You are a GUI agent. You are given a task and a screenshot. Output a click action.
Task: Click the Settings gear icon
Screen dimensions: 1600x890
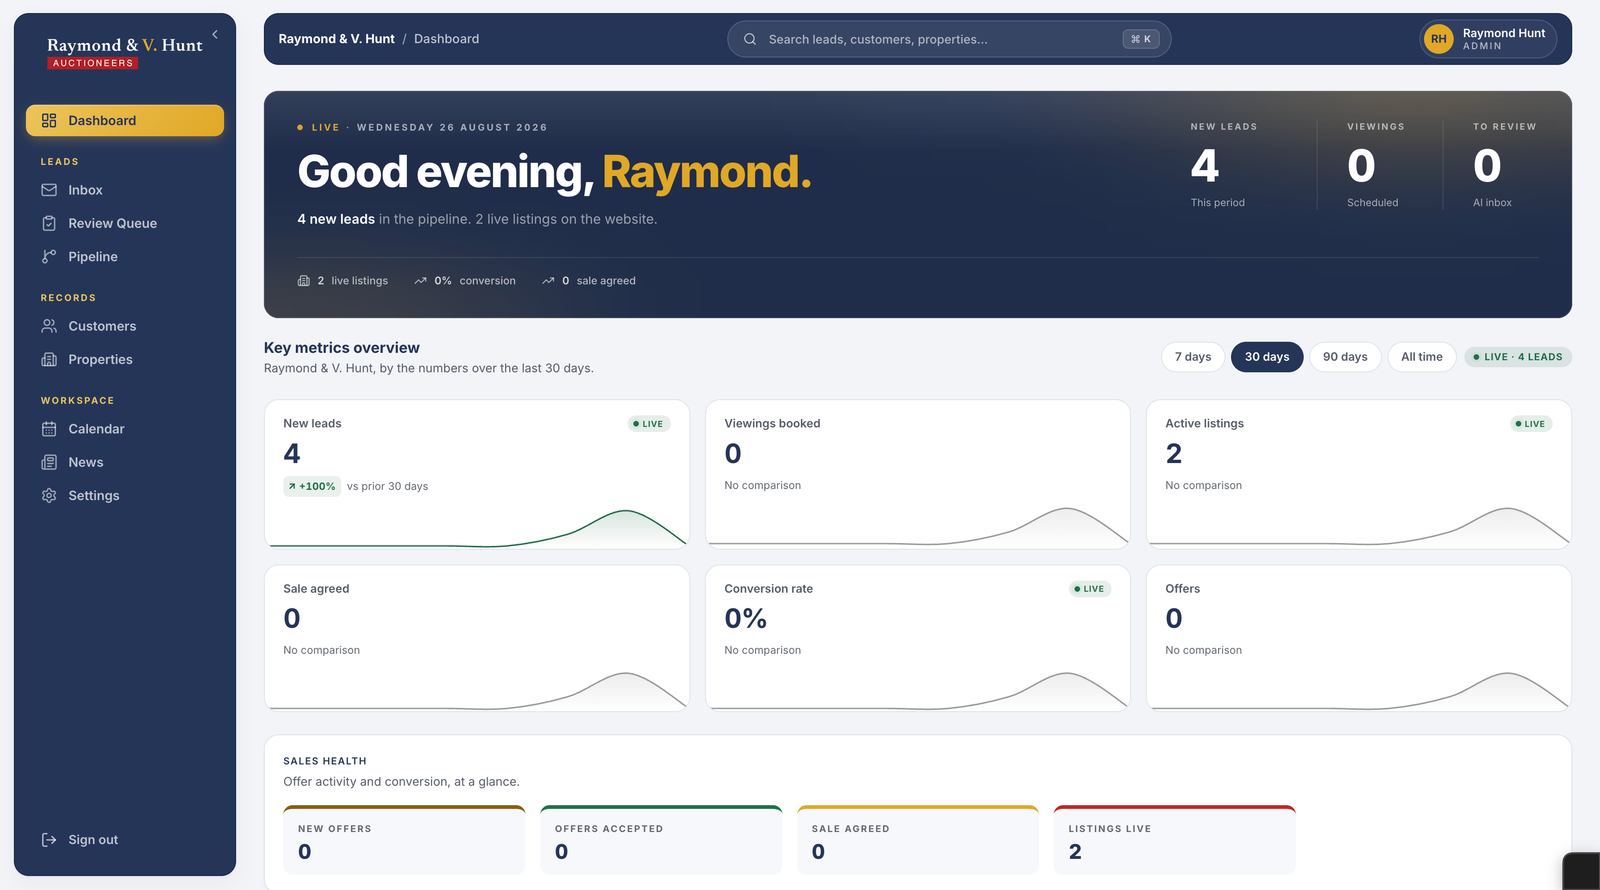click(x=49, y=496)
